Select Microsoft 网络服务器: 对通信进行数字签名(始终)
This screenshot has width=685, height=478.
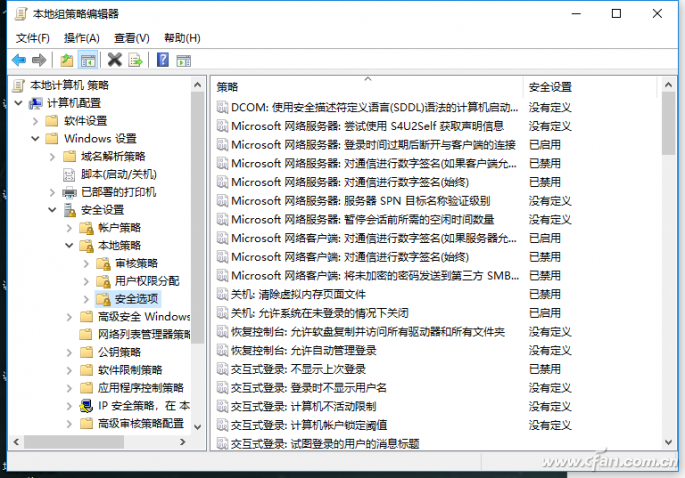pos(350,182)
